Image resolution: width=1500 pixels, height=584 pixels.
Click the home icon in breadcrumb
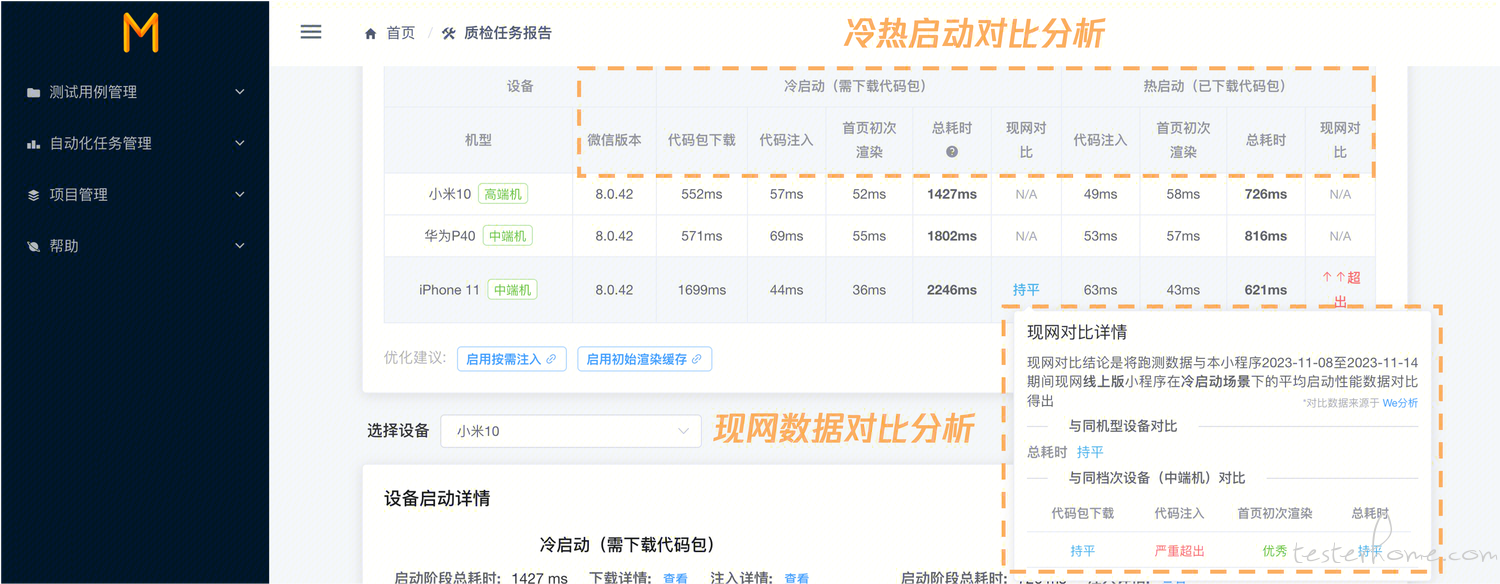click(371, 33)
